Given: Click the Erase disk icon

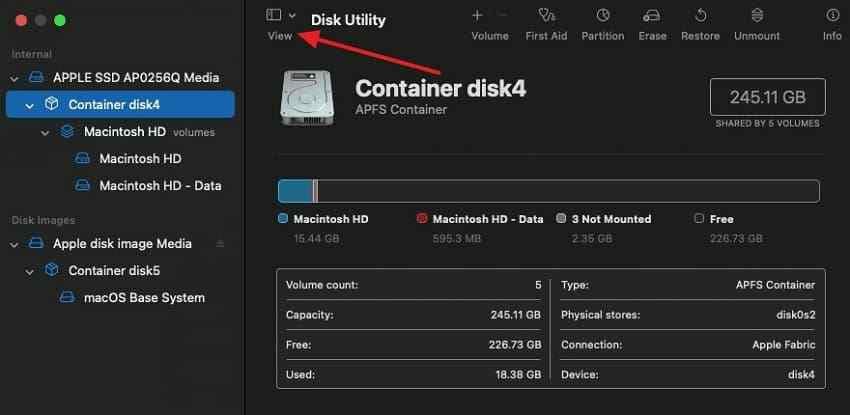Looking at the screenshot, I should [652, 16].
